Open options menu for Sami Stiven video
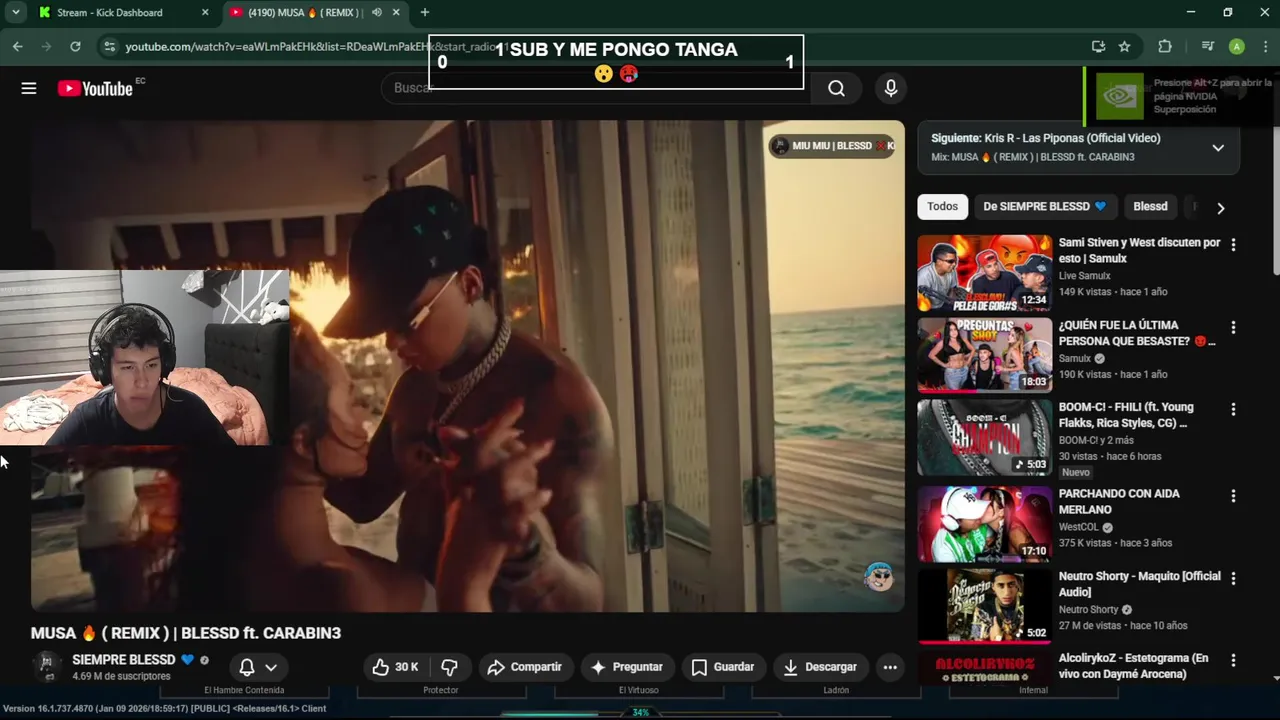This screenshot has height=720, width=1280. pos(1233,245)
